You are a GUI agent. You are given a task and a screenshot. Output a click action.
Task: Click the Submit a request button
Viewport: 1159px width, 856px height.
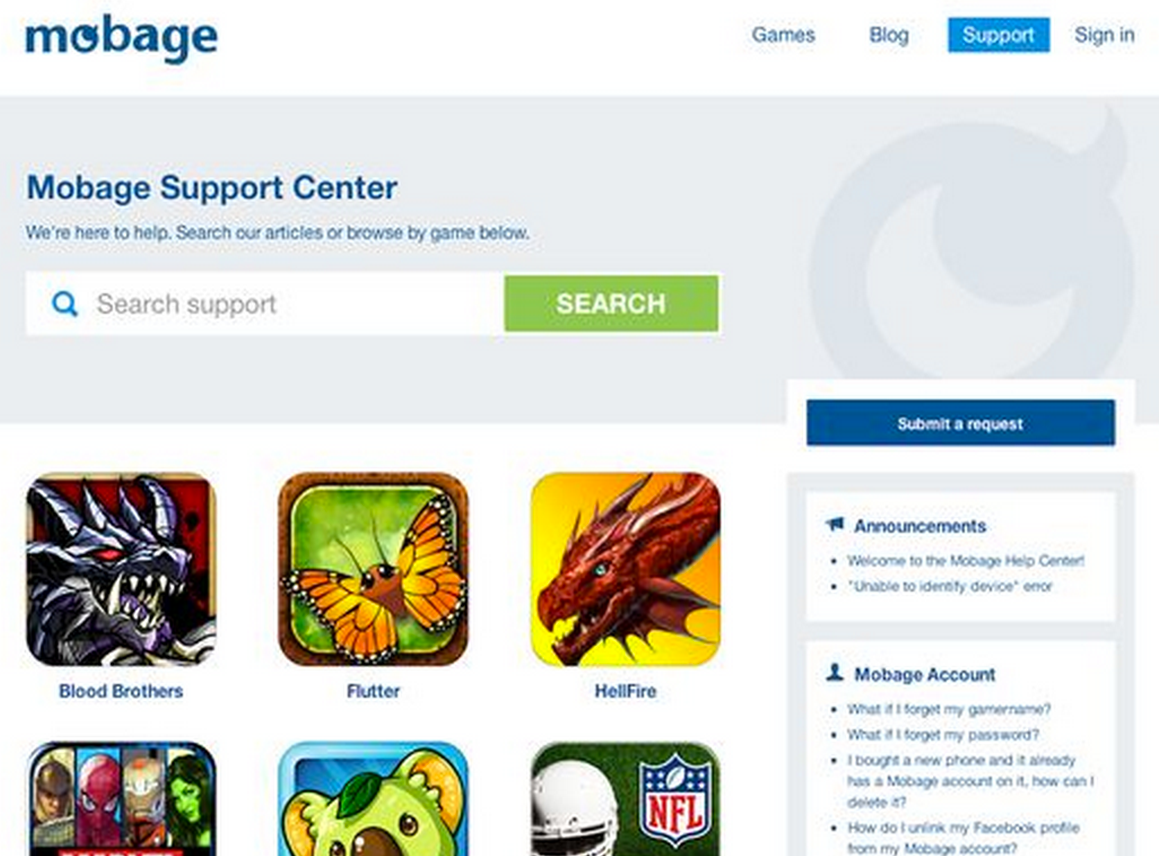(960, 424)
